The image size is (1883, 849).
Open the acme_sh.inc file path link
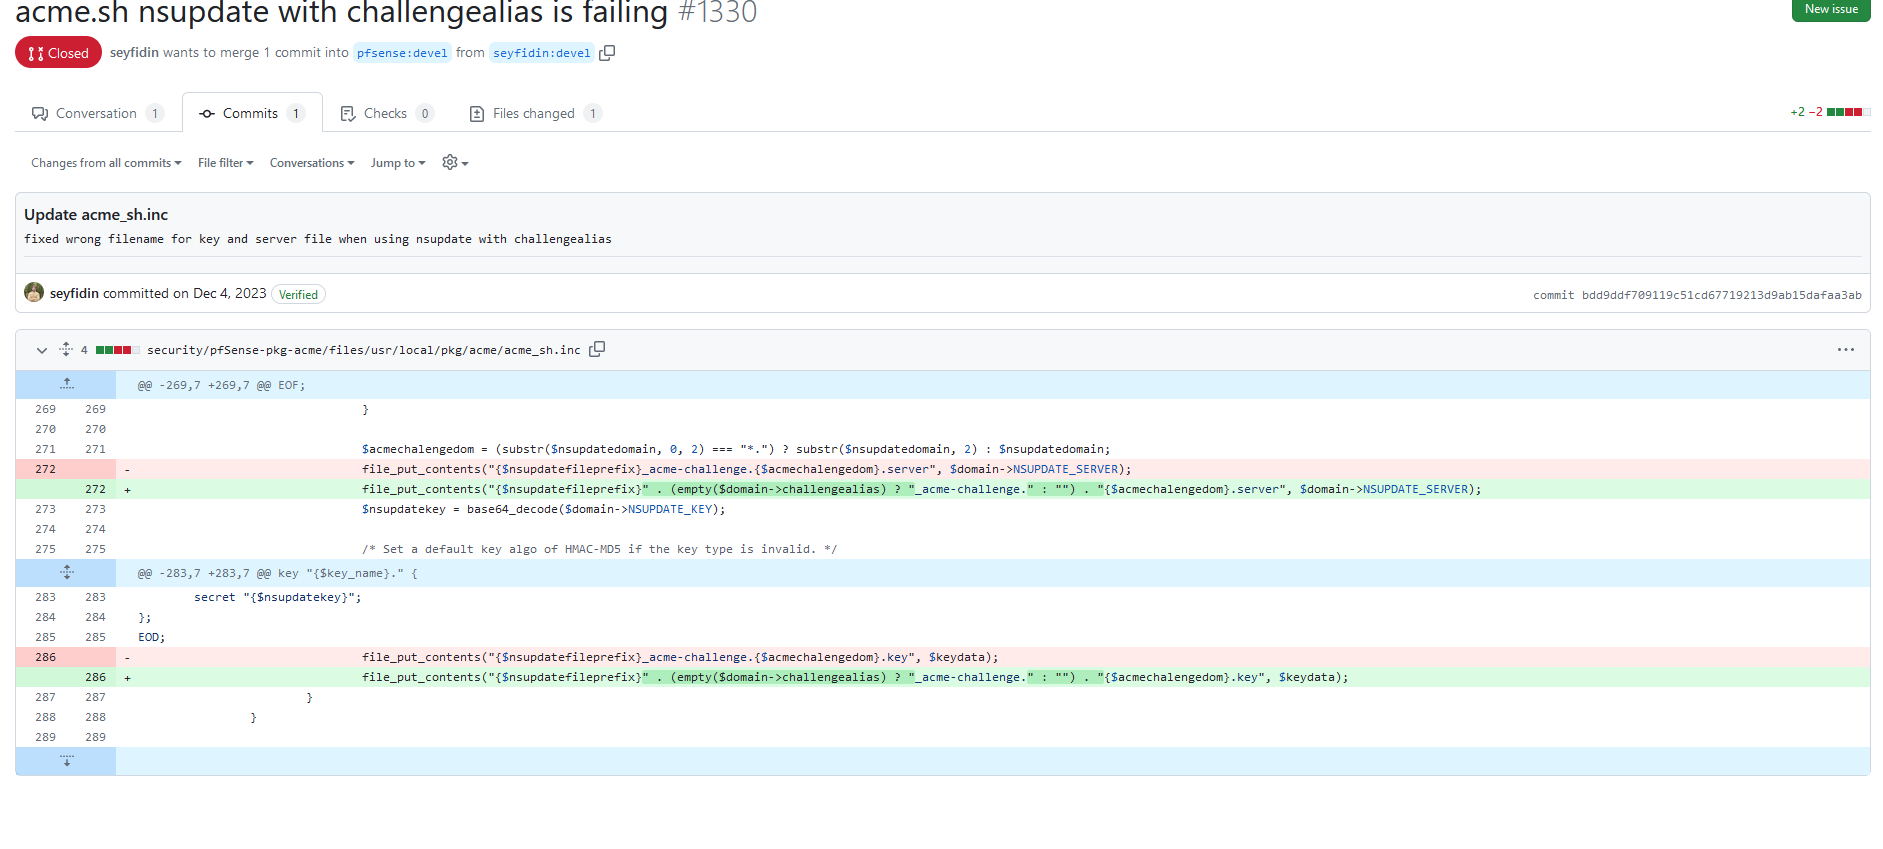pyautogui.click(x=363, y=350)
